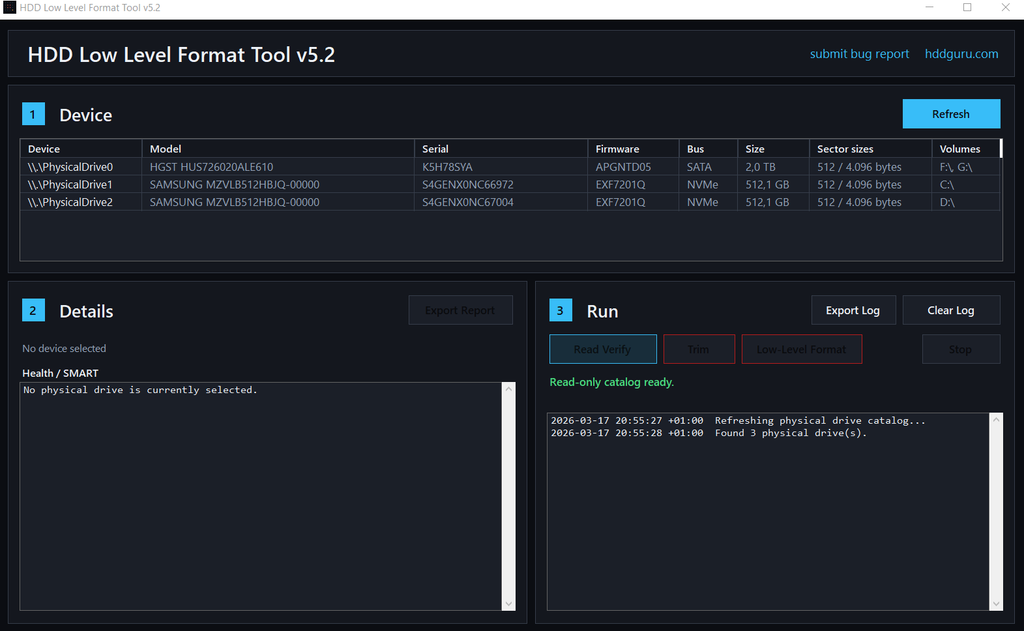Image resolution: width=1024 pixels, height=631 pixels.
Task: Minimize the HDD Low Level Format window
Action: point(929,7)
